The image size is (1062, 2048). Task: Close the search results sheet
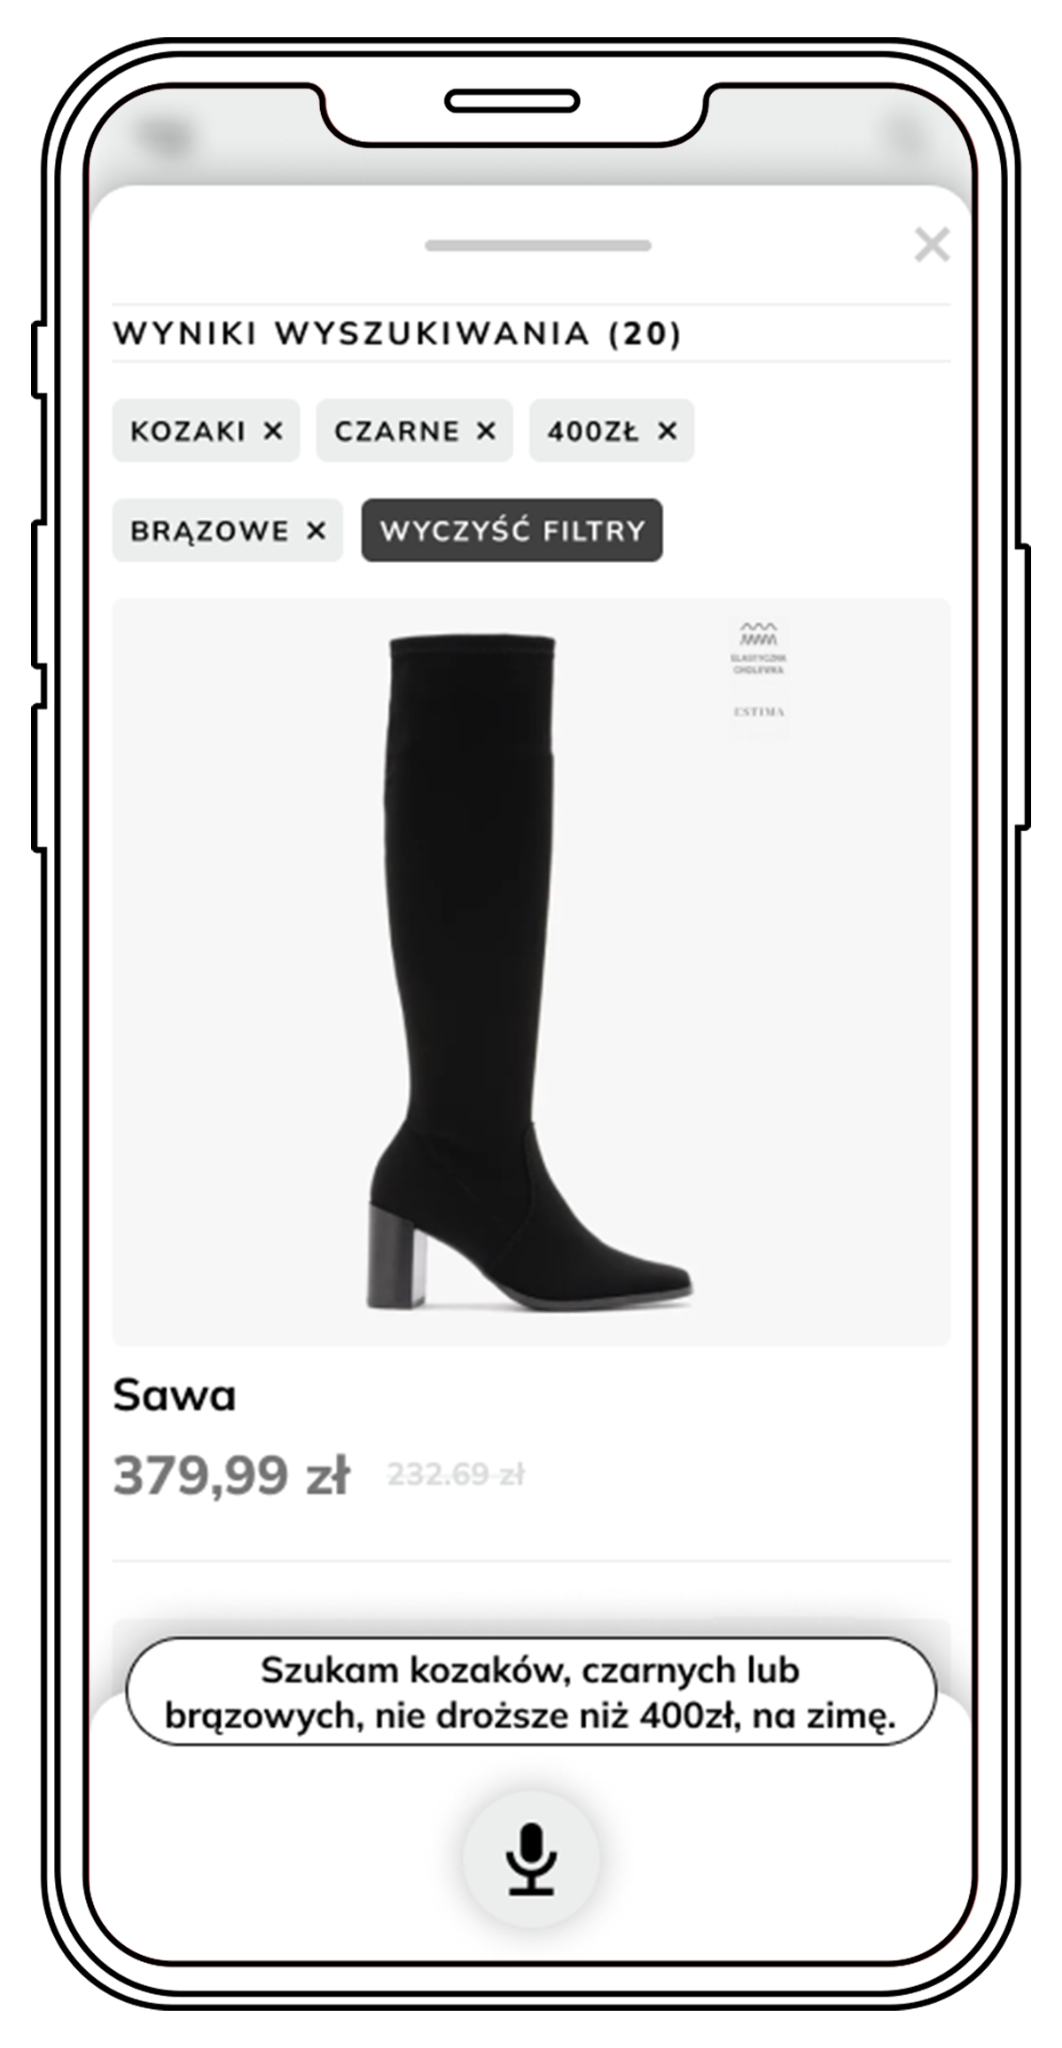(x=932, y=244)
